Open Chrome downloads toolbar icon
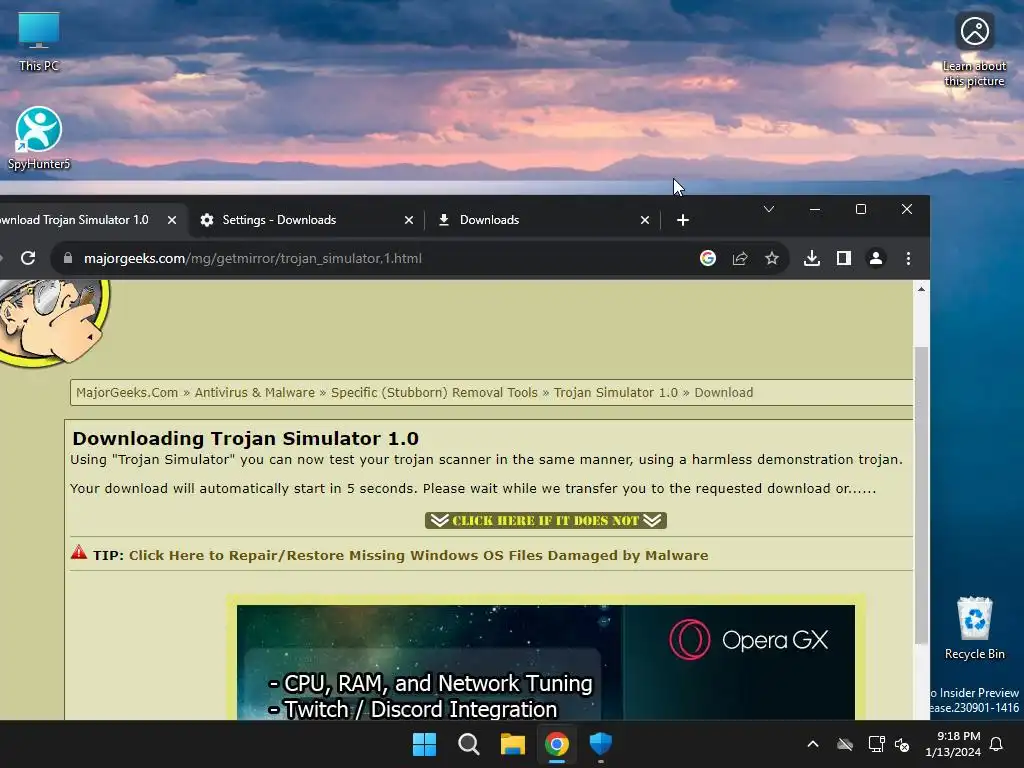Screen dimensions: 1024x768 click(812, 259)
